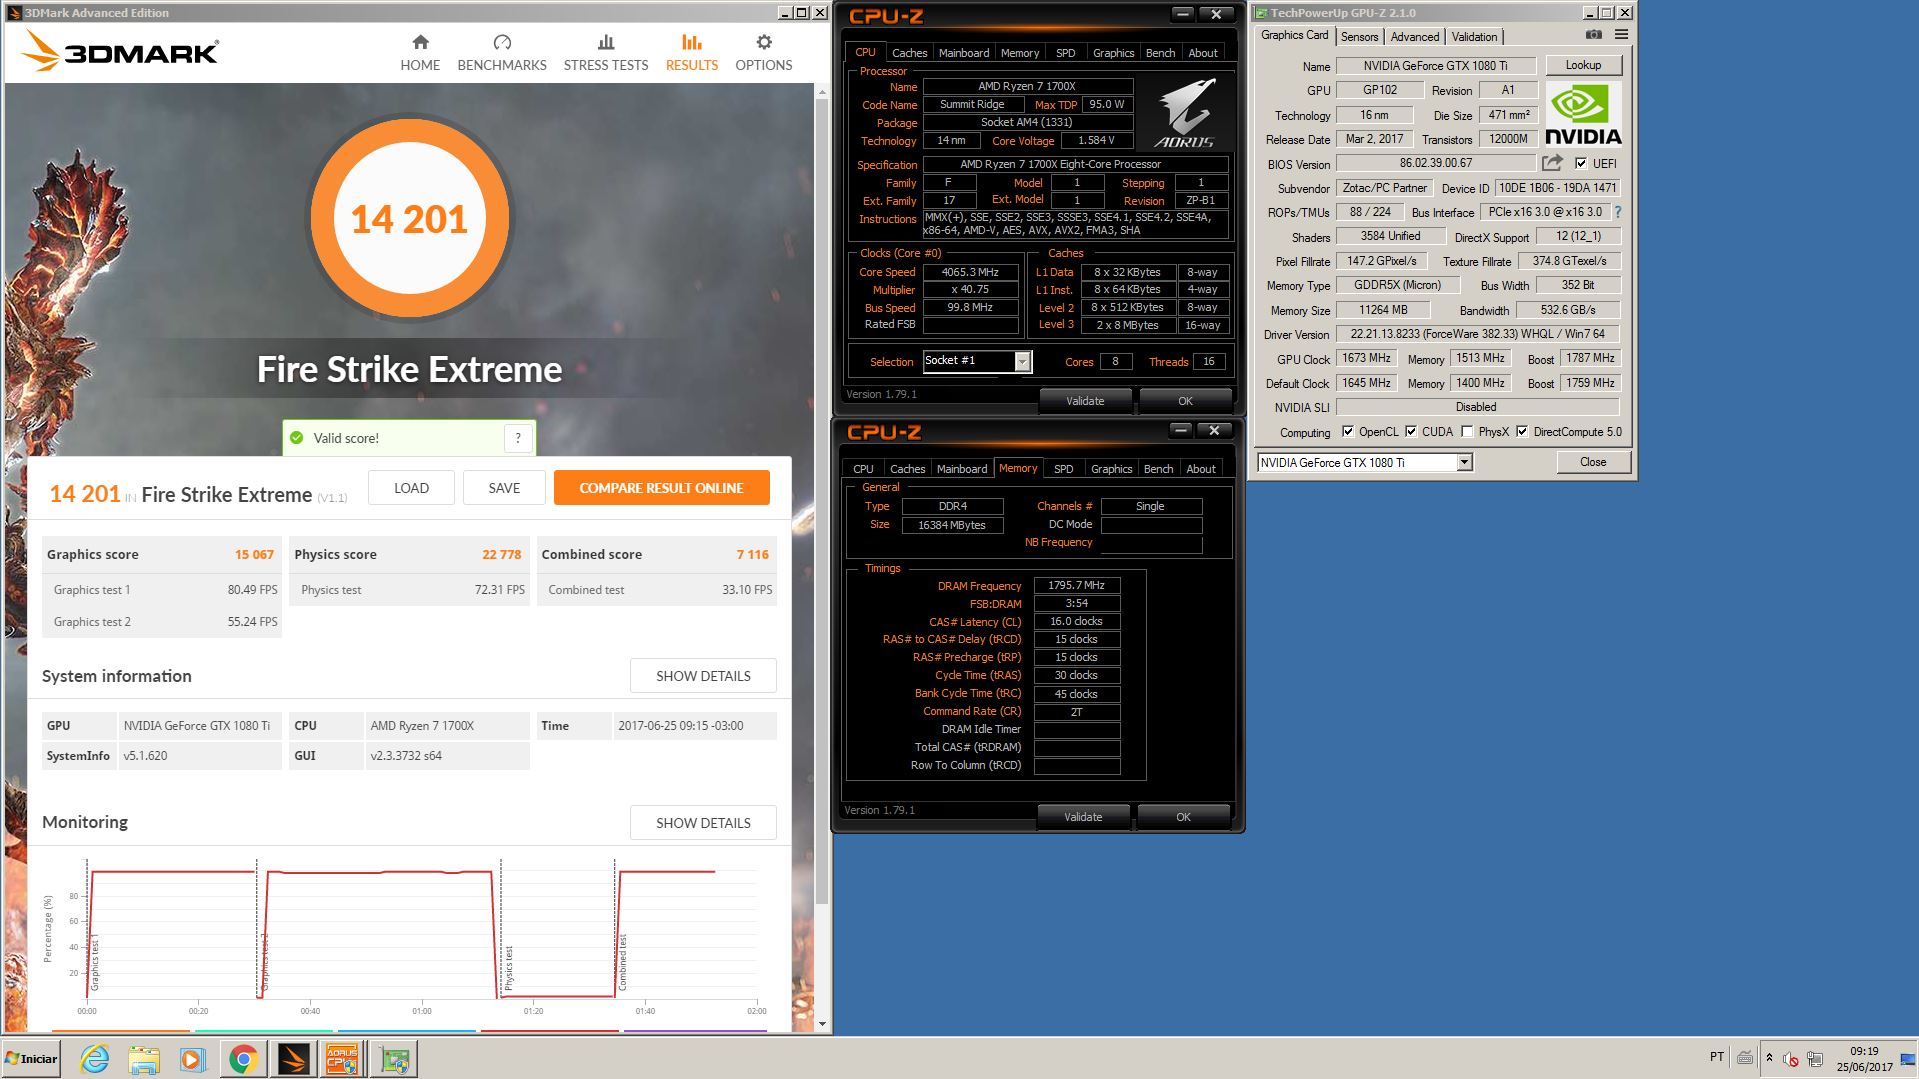Click the Physics score value 22 778

[501, 554]
